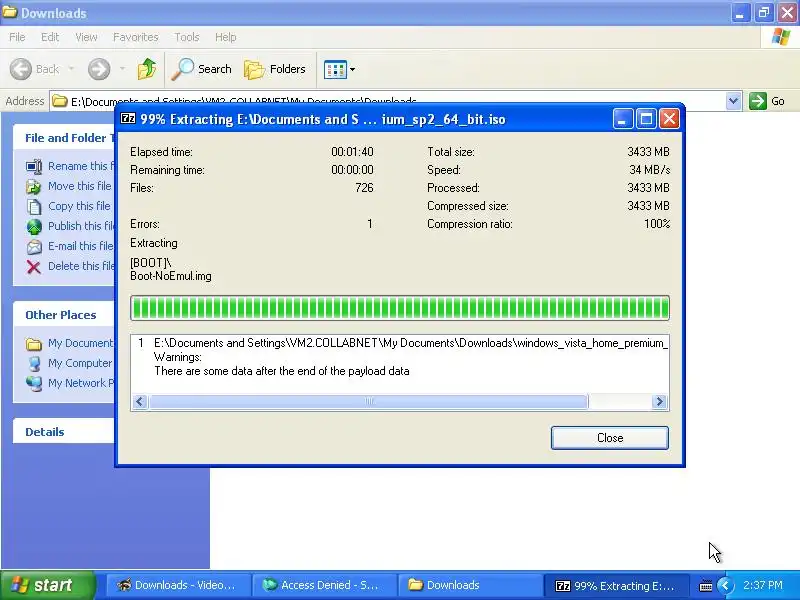Open My Documents from Other Places
Screen dimensions: 800x600
(81, 343)
